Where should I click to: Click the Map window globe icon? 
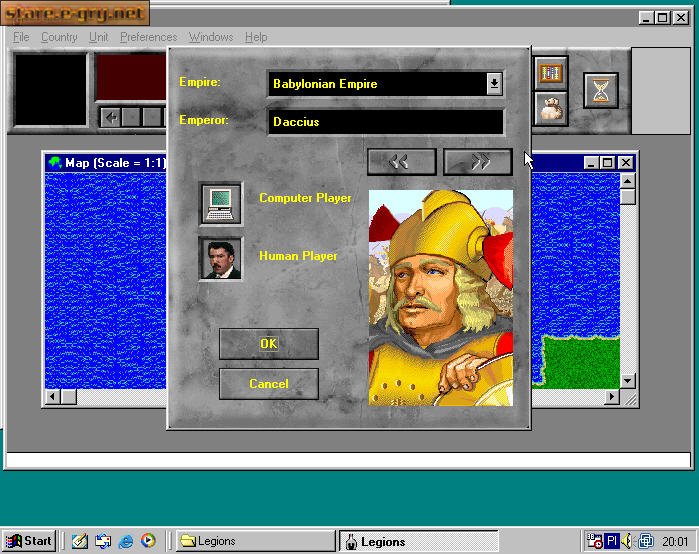point(55,163)
